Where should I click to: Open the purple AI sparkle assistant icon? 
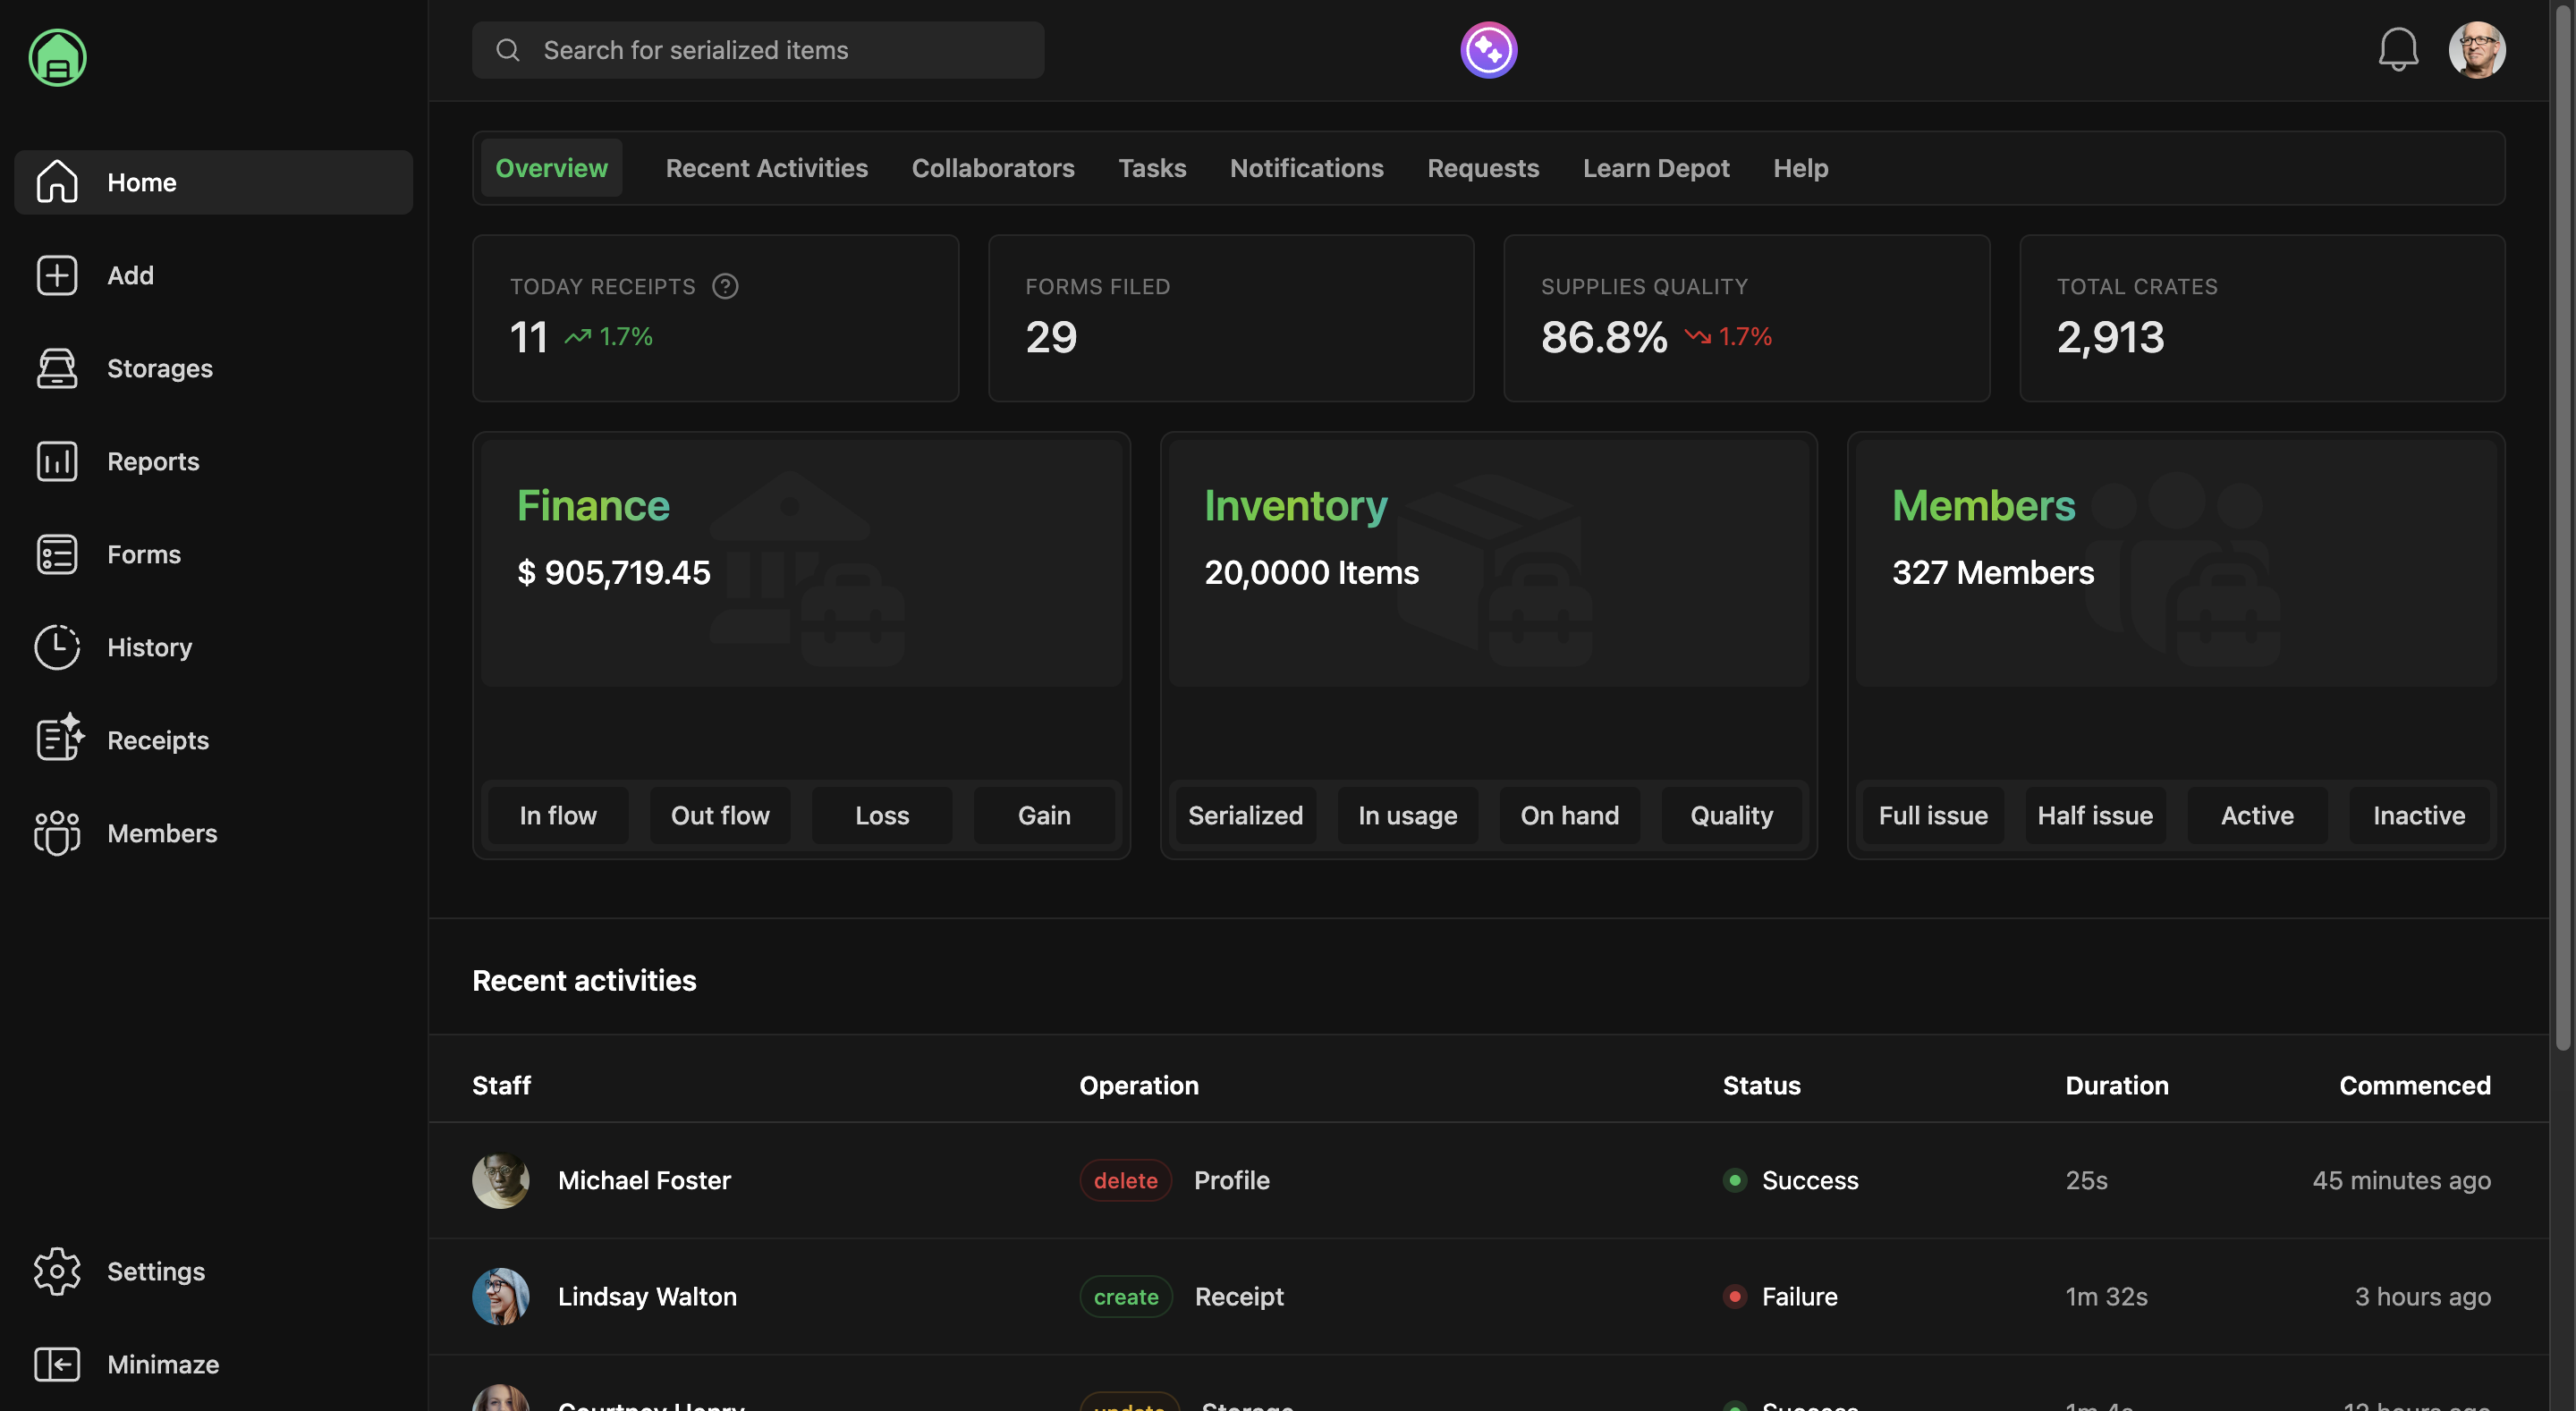[1488, 50]
